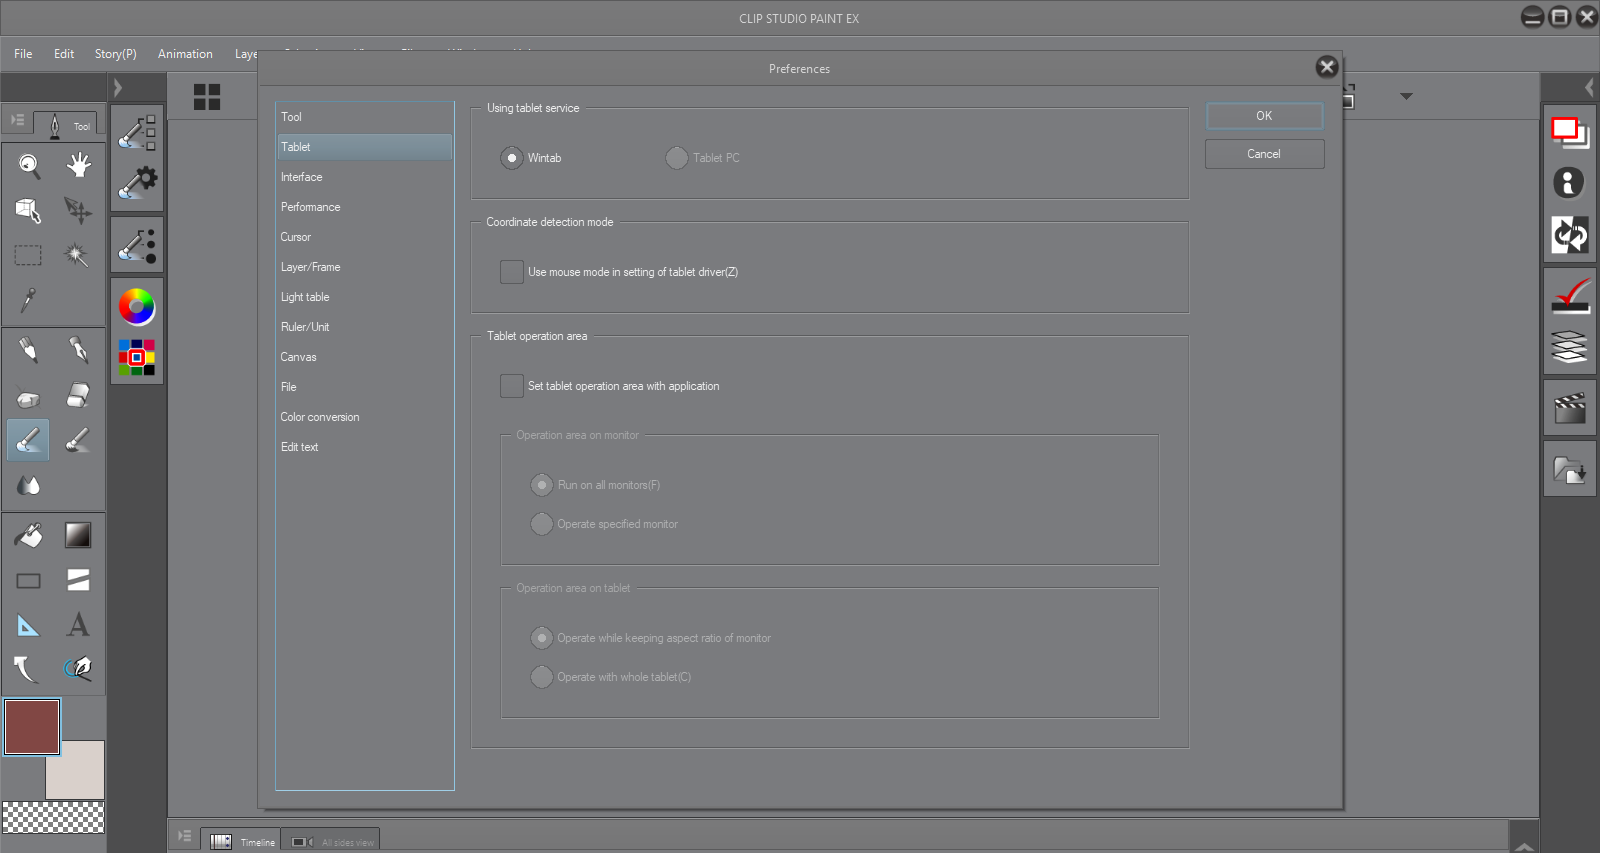Open the Color conversion preferences category
Image resolution: width=1600 pixels, height=853 pixels.
click(365, 417)
